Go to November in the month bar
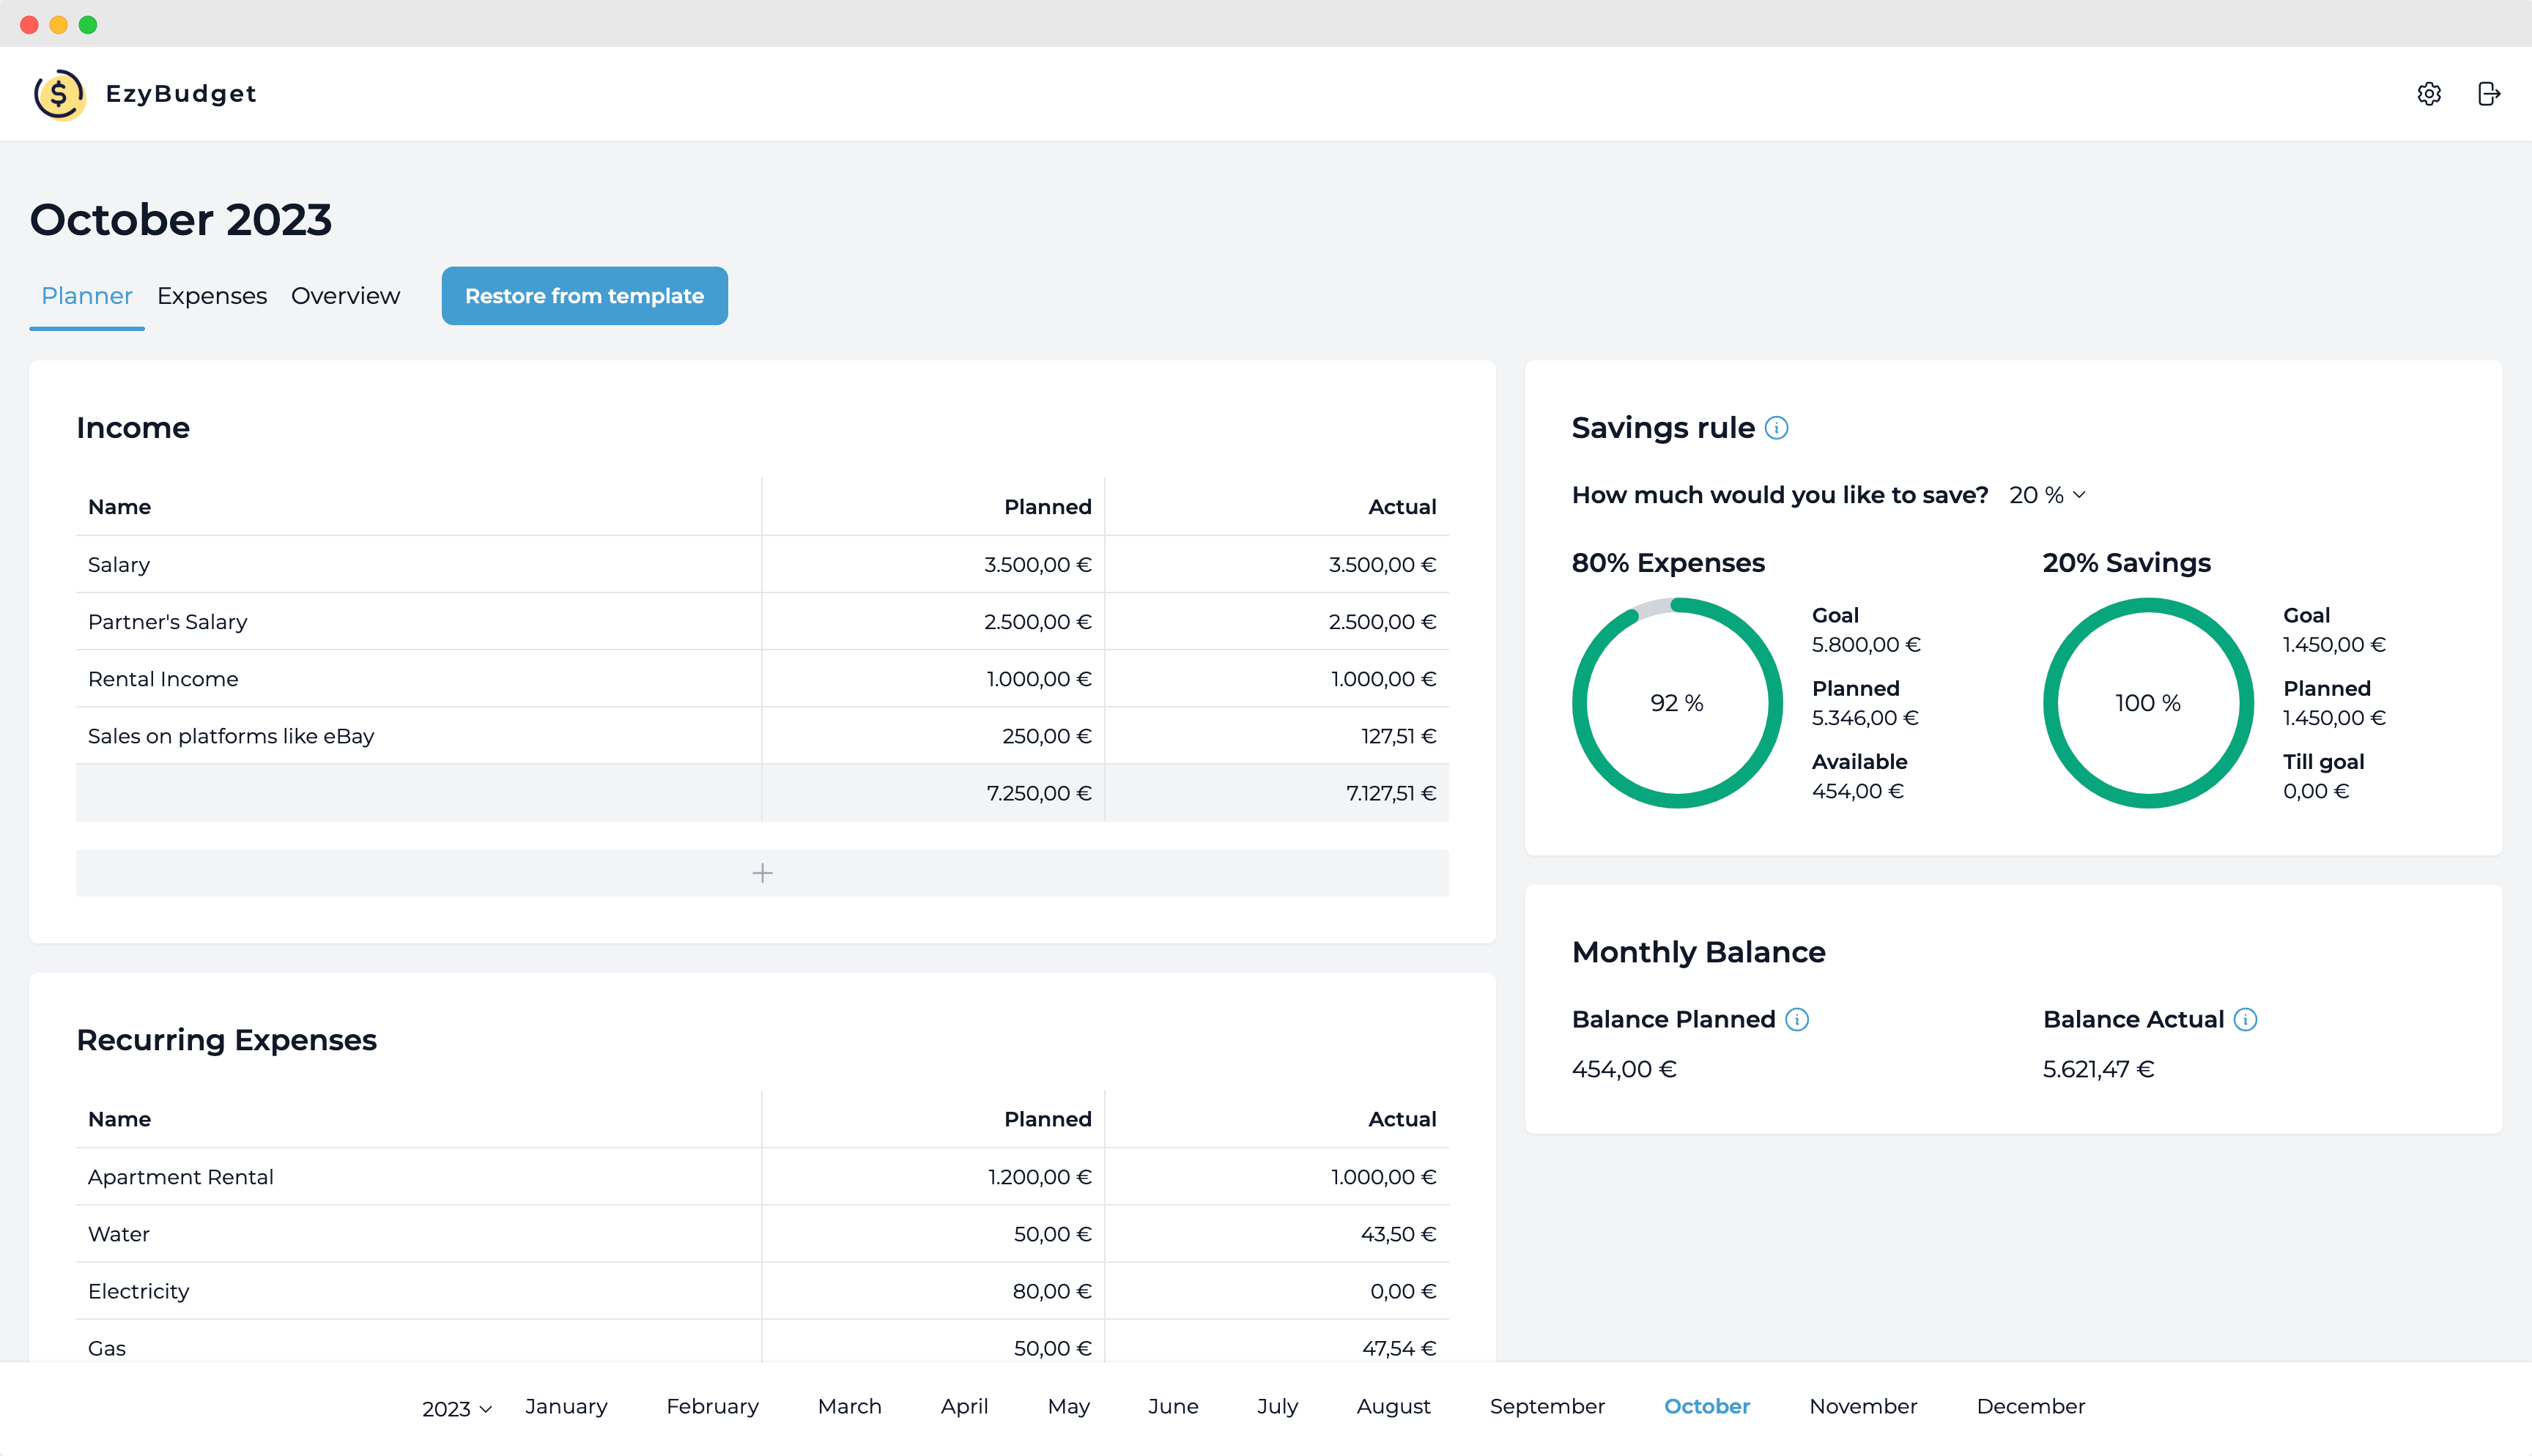2532x1456 pixels. 1863,1406
